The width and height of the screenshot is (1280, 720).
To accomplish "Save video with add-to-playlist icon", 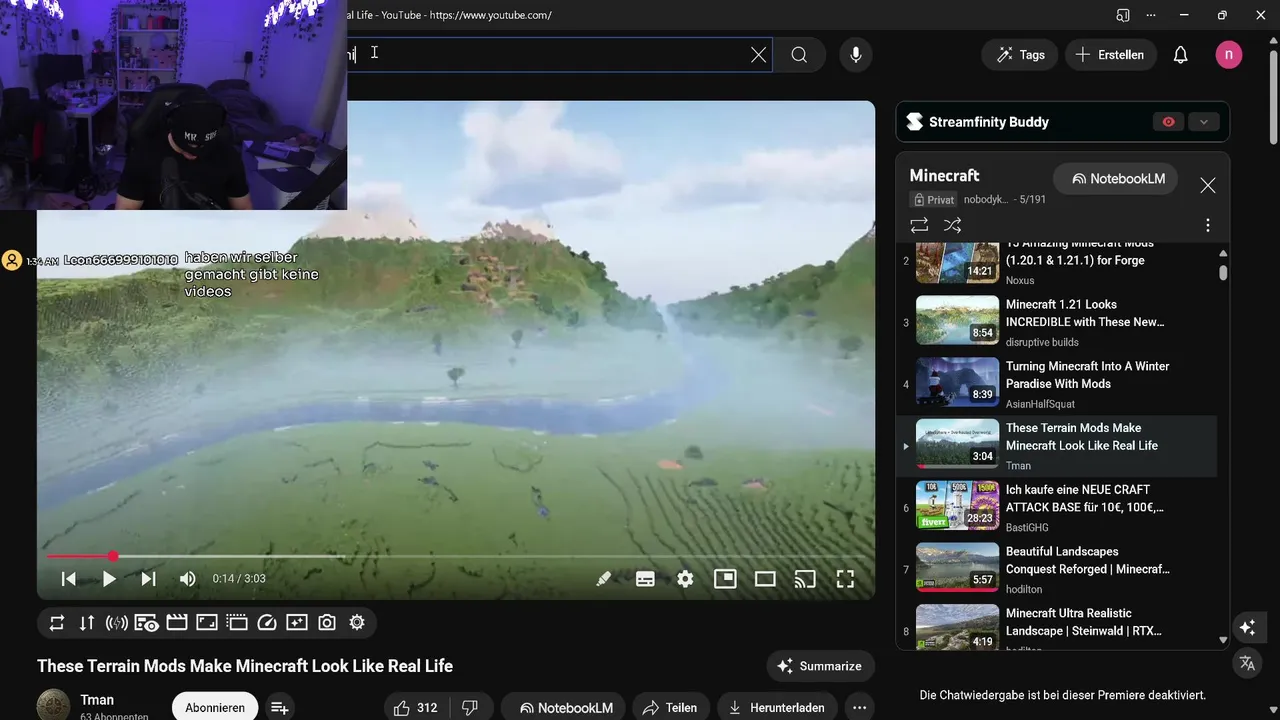I will pos(280,708).
